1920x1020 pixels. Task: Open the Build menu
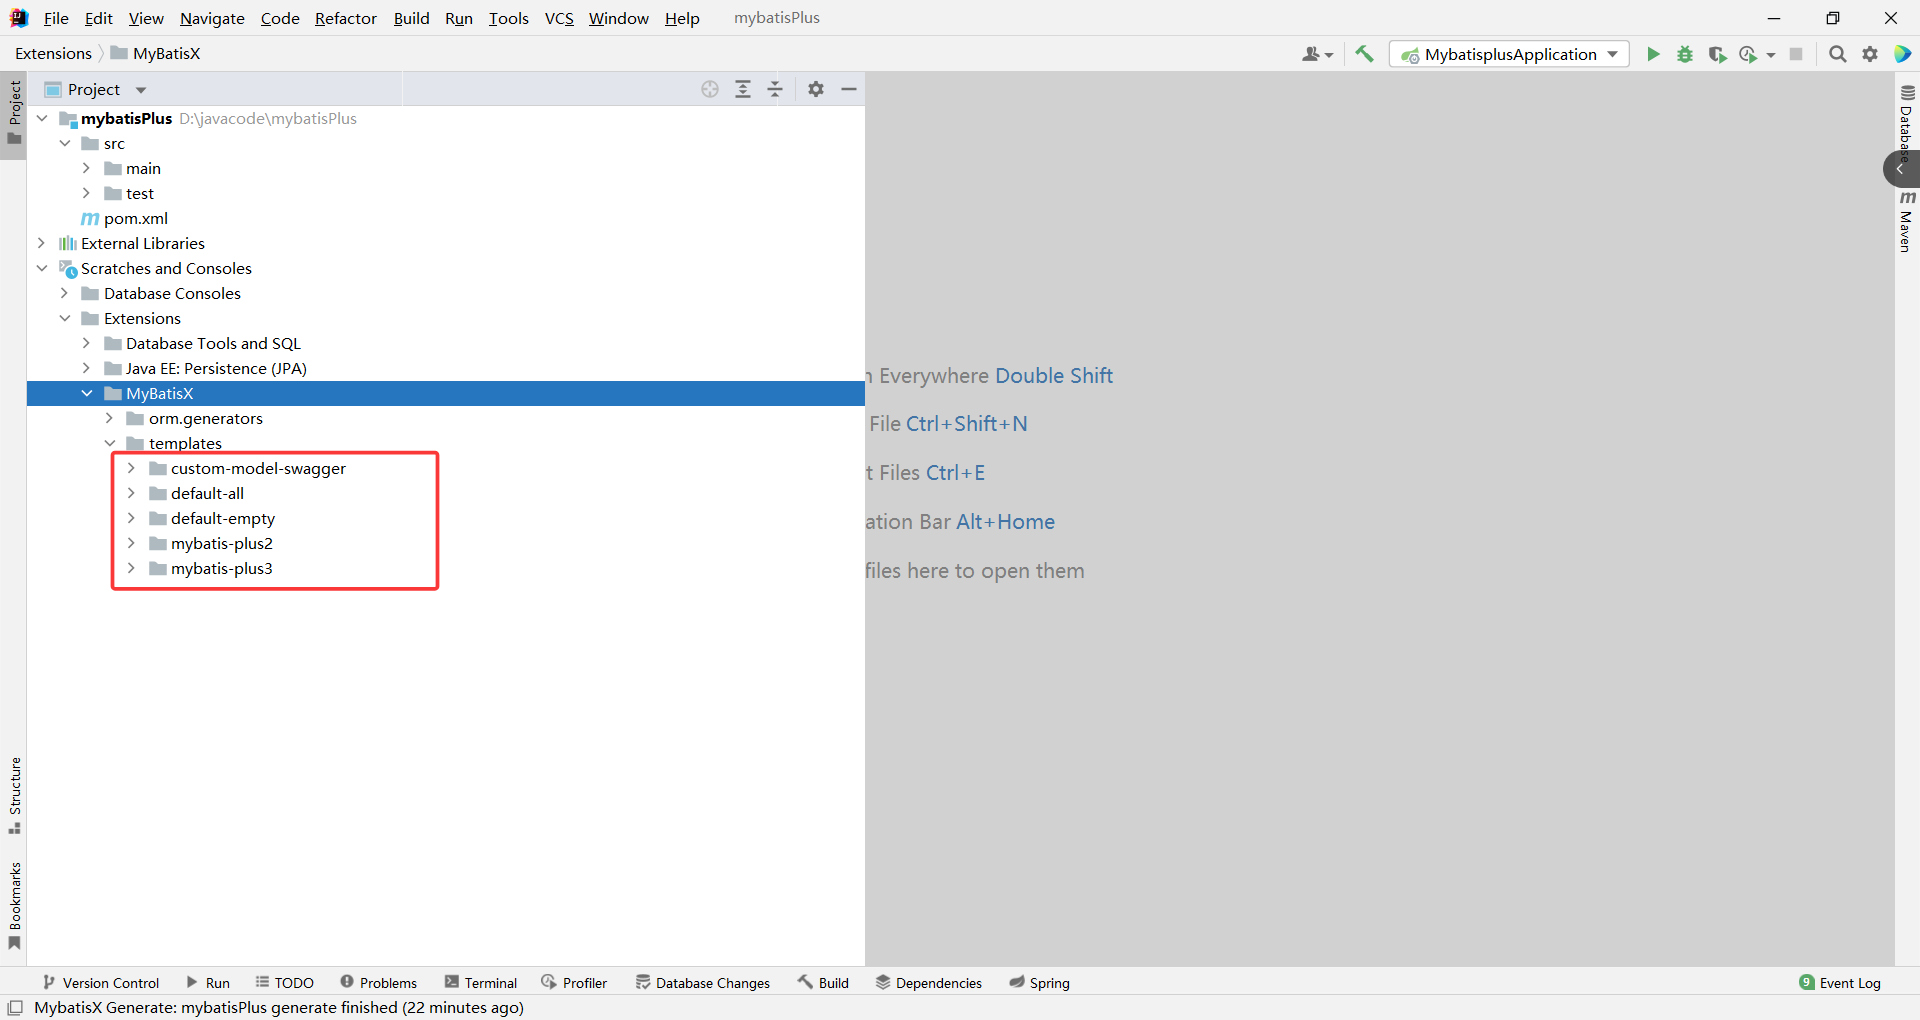[411, 18]
